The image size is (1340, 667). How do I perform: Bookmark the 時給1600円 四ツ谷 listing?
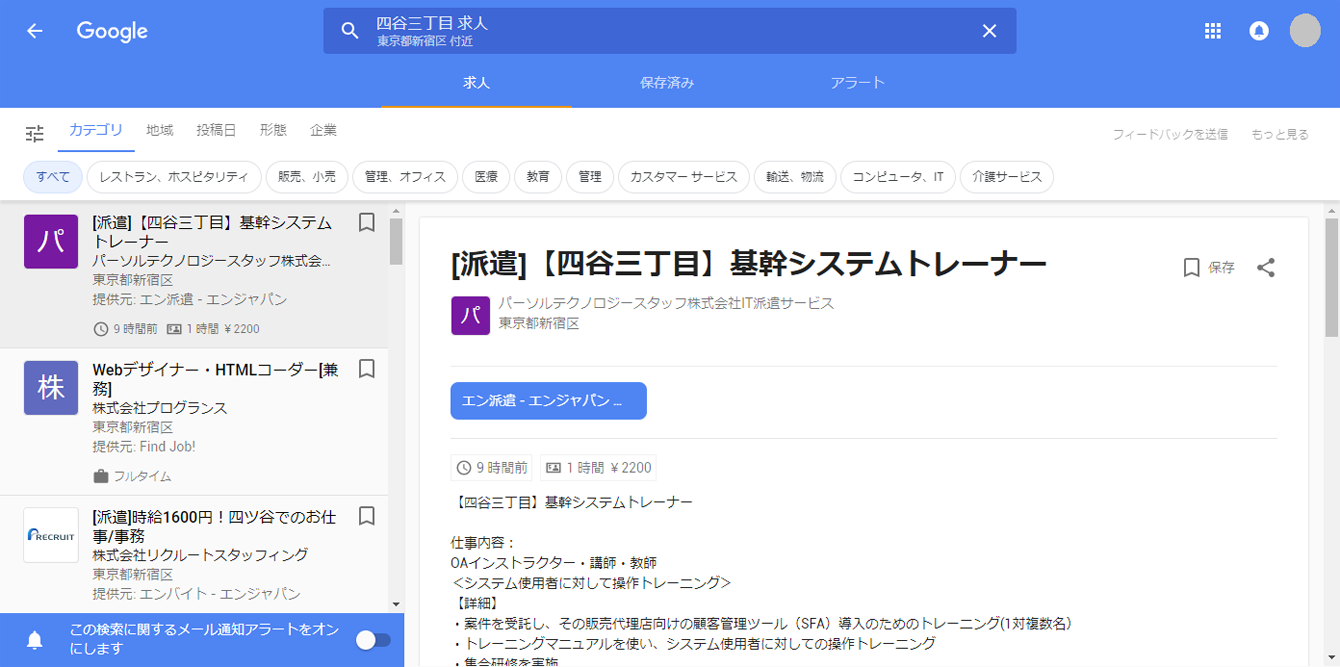click(x=367, y=516)
